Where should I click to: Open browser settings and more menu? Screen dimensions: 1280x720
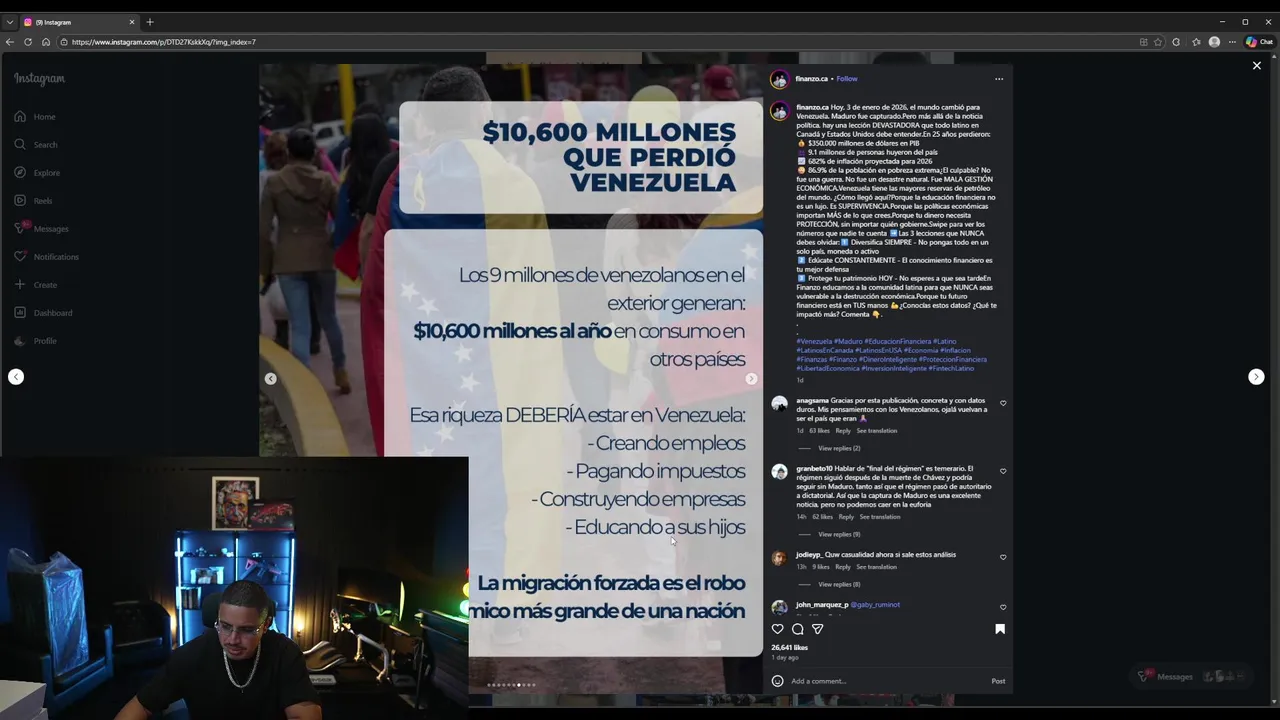coord(1232,42)
